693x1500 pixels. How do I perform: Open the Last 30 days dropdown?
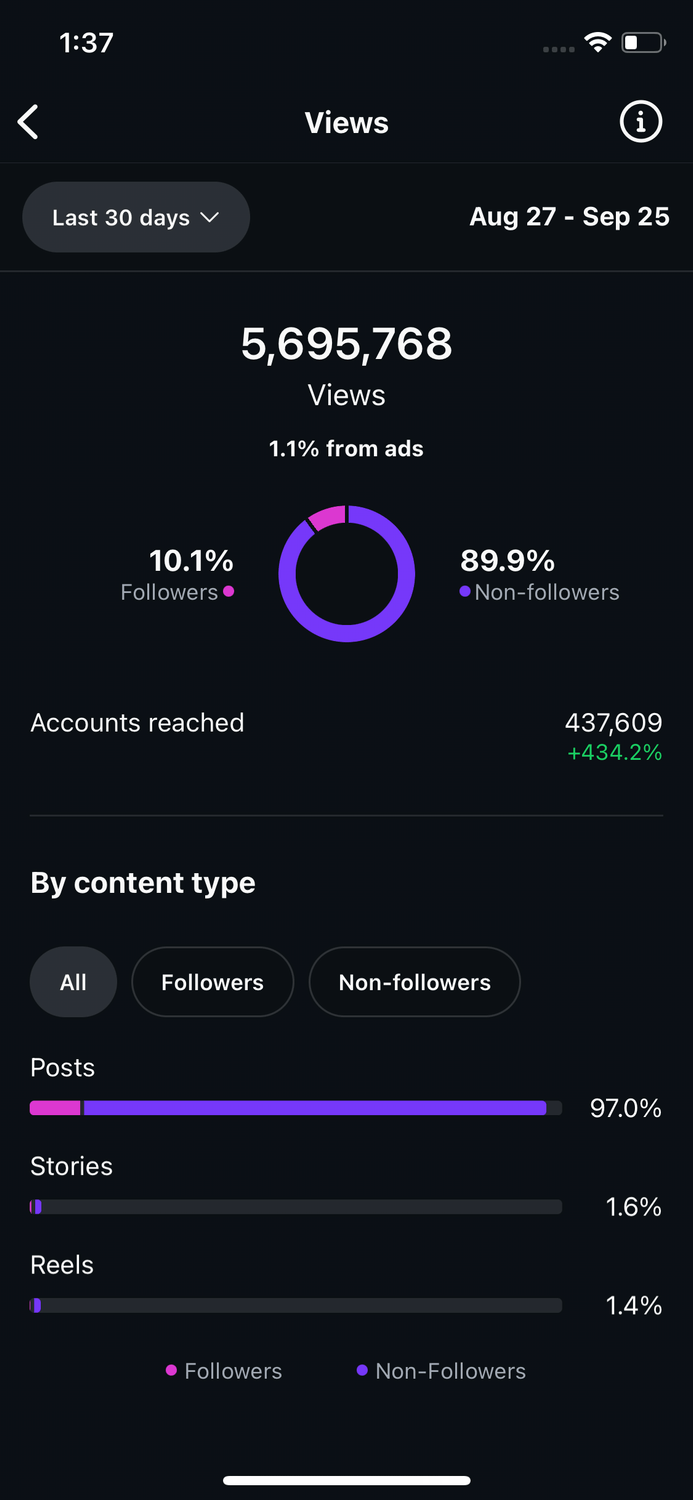click(x=135, y=217)
